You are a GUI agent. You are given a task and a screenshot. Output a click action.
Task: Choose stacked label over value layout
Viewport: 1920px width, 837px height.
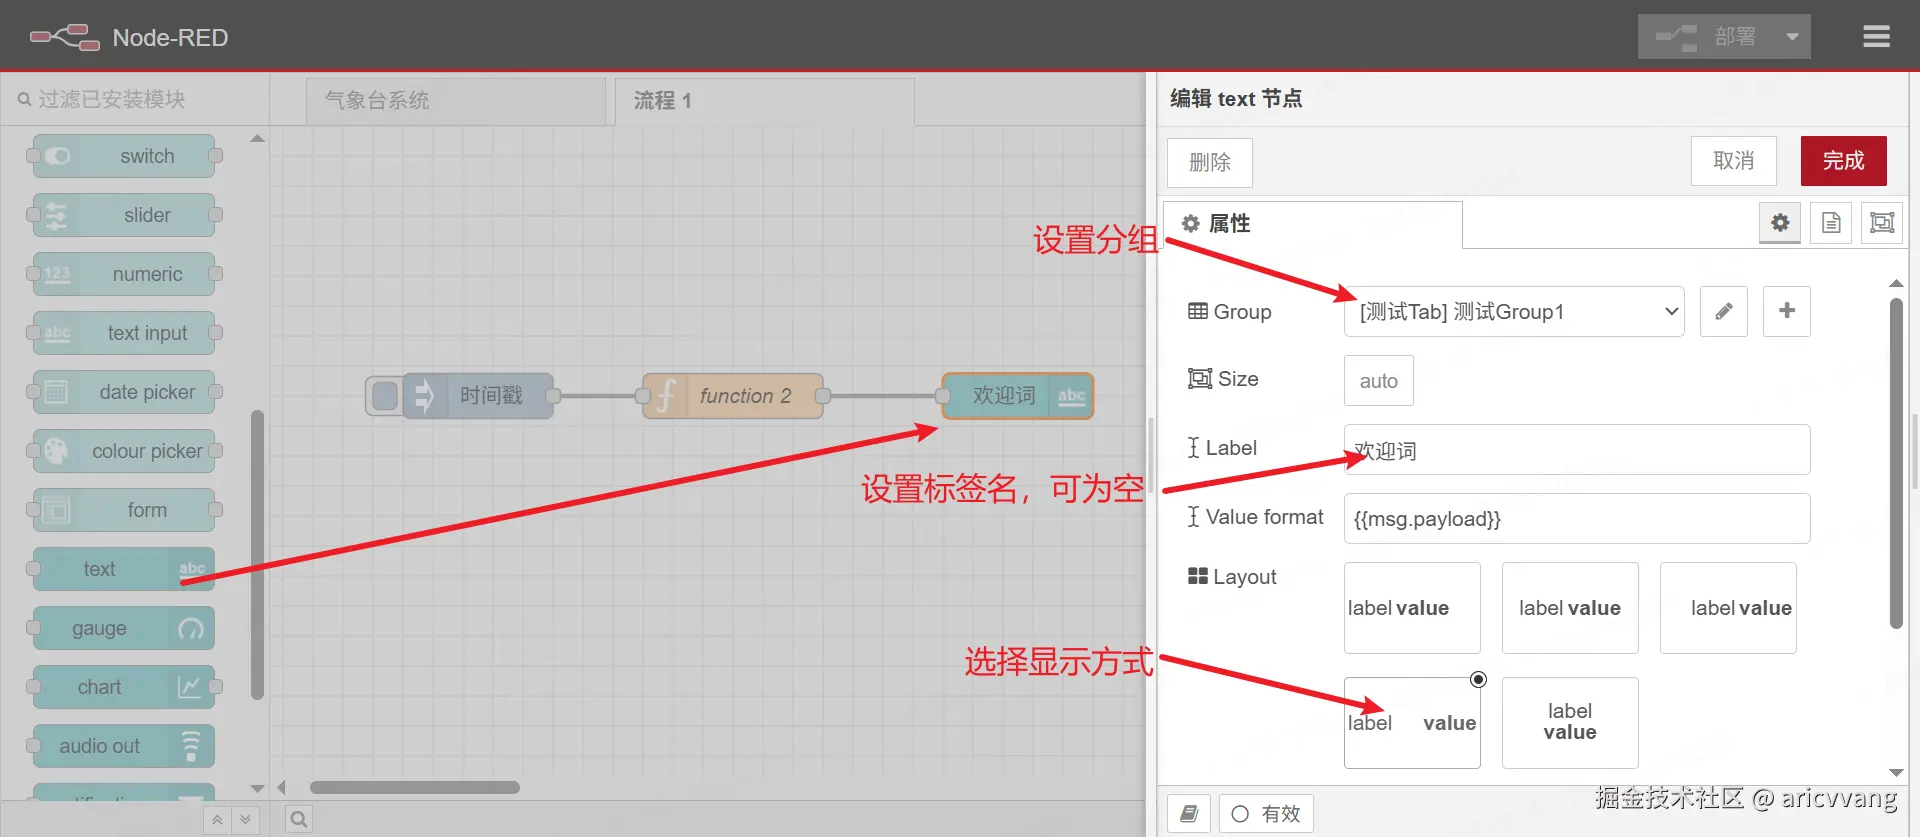(1570, 723)
